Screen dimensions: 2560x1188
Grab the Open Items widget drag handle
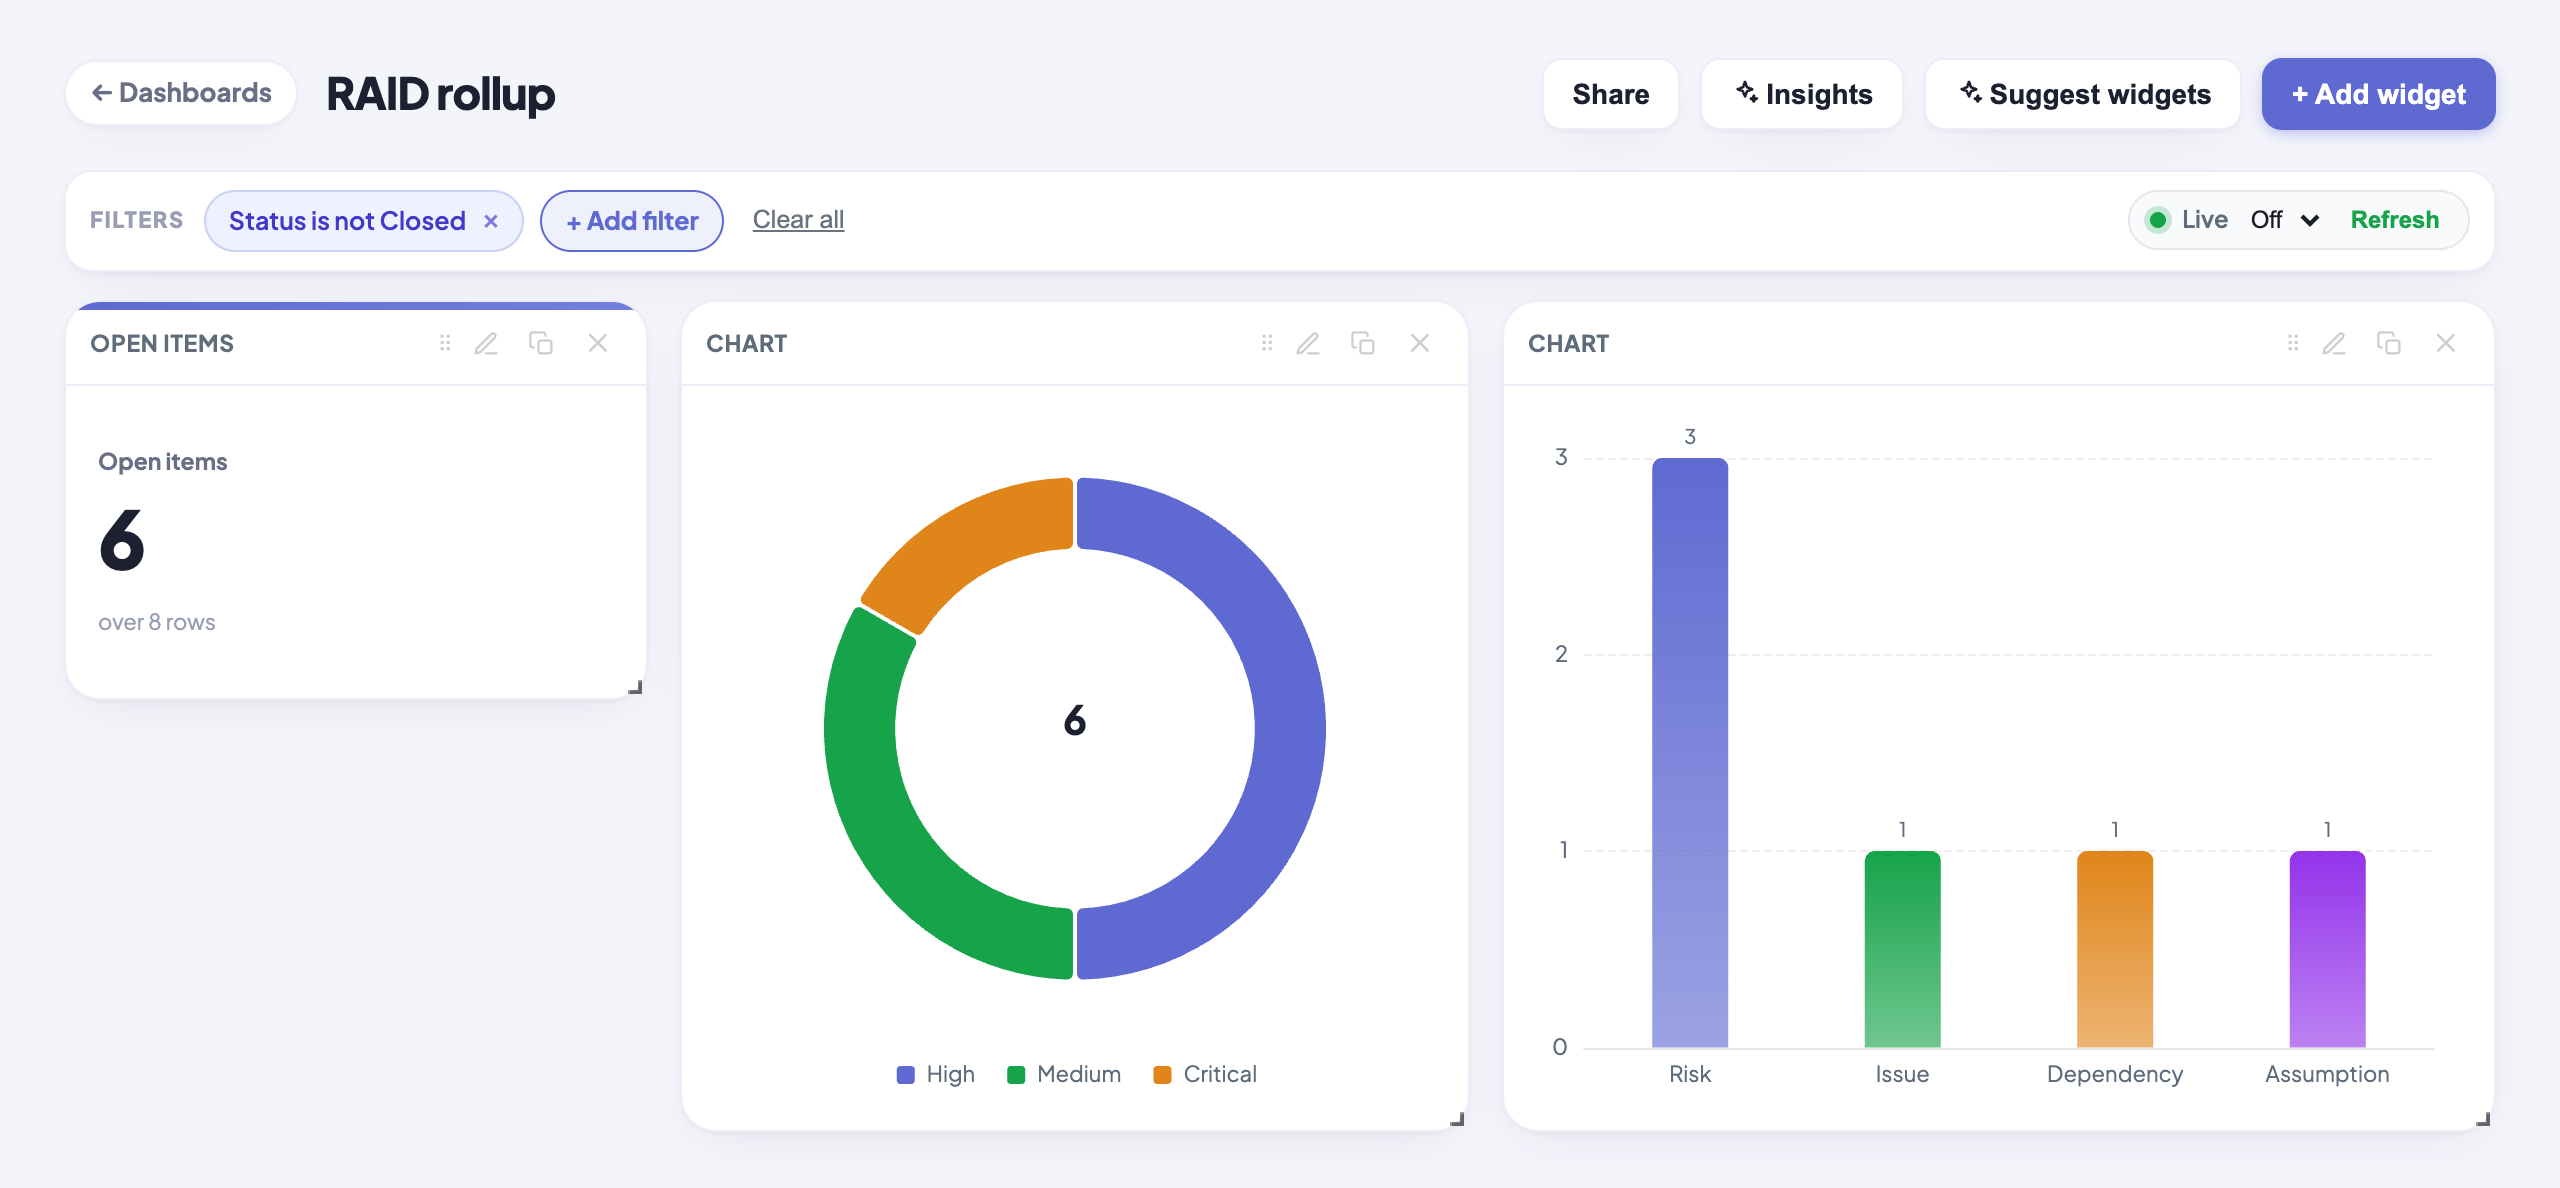[445, 343]
